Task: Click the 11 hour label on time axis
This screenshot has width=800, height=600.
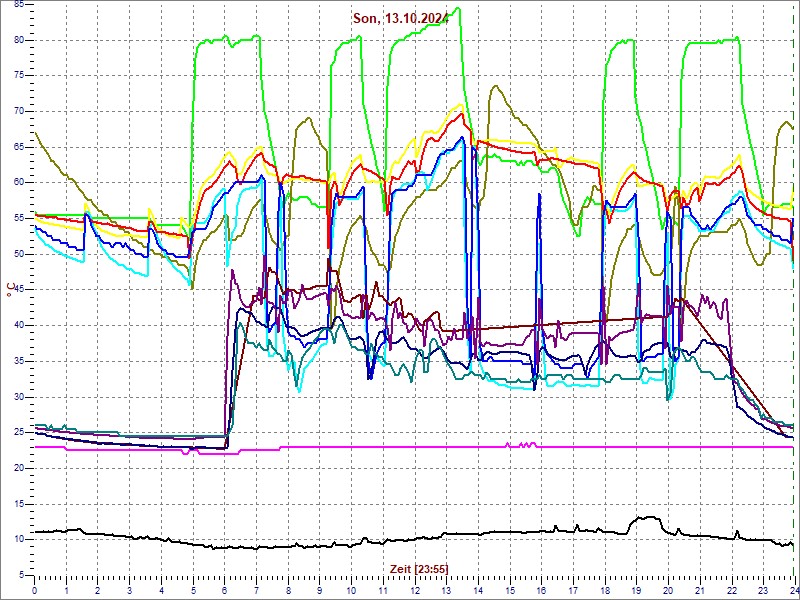Action: 383,590
